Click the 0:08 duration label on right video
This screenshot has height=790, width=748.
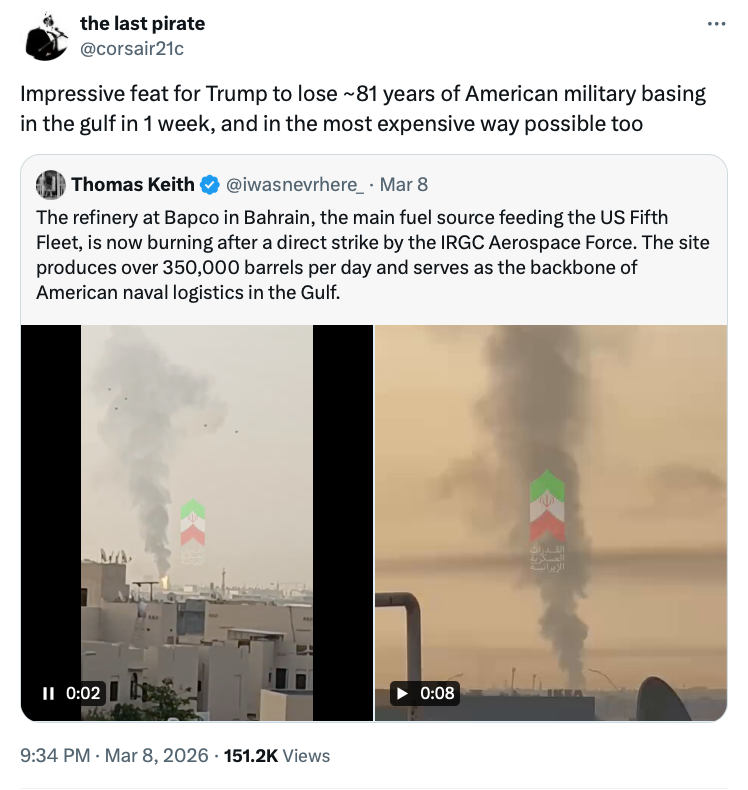pos(438,693)
